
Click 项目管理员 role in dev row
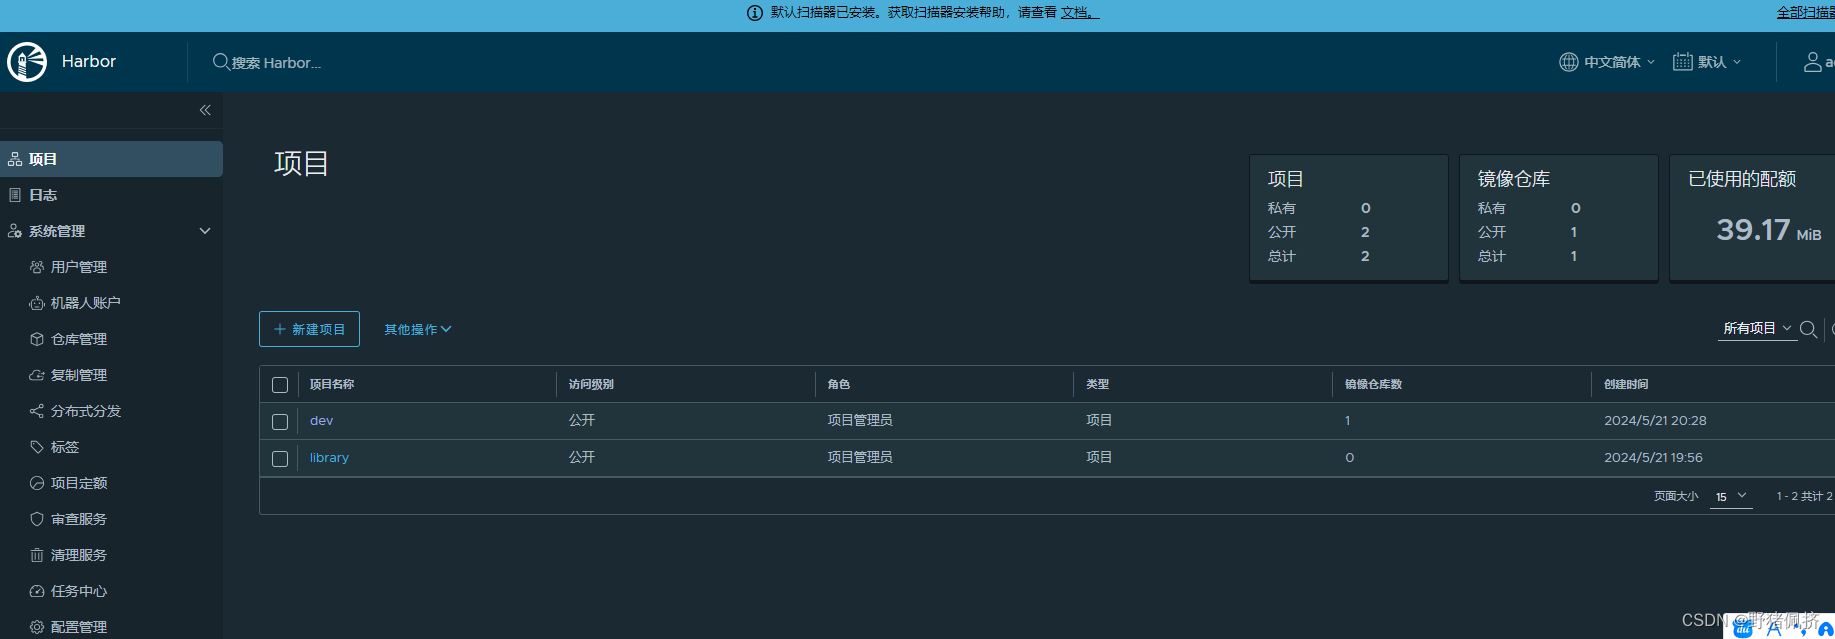coord(860,421)
